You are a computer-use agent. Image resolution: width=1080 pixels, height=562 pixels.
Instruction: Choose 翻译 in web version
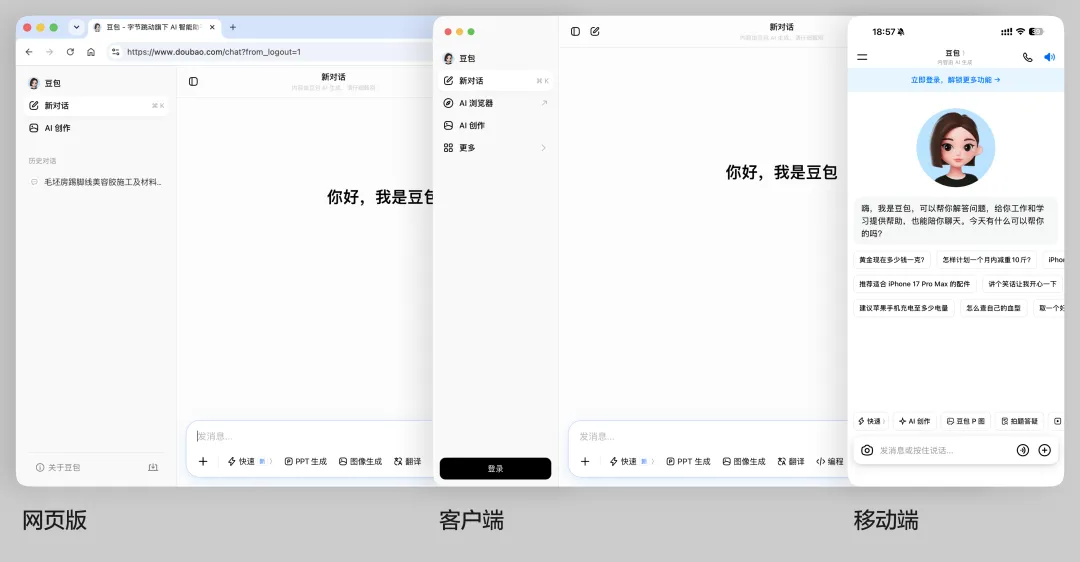point(407,461)
